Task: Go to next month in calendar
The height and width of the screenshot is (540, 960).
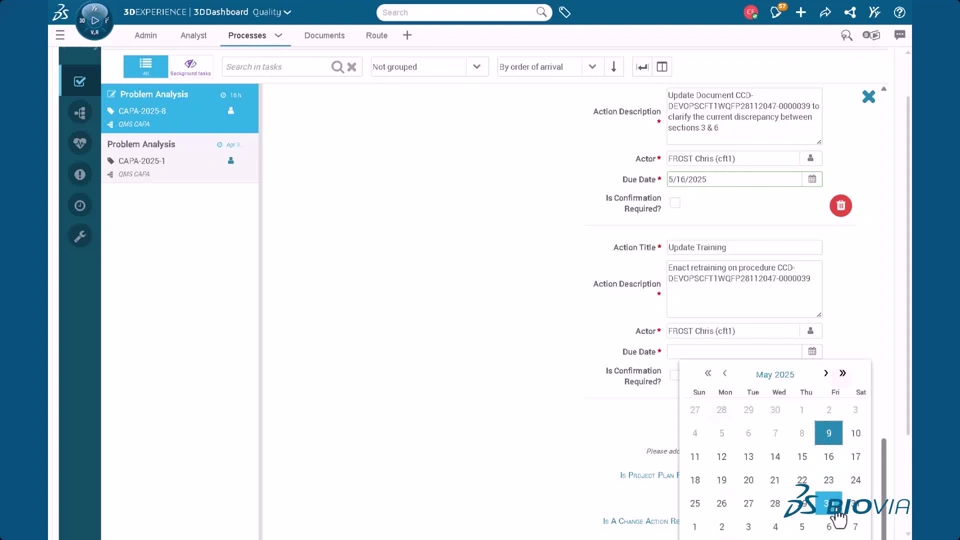Action: click(826, 373)
